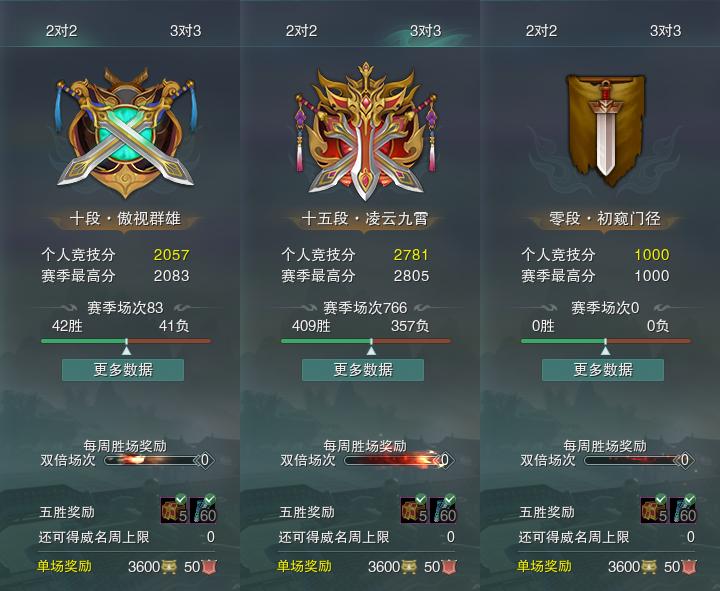This screenshot has width=720, height=591.
Task: Select the 3对3 tab in the middle panel
Action: [425, 31]
